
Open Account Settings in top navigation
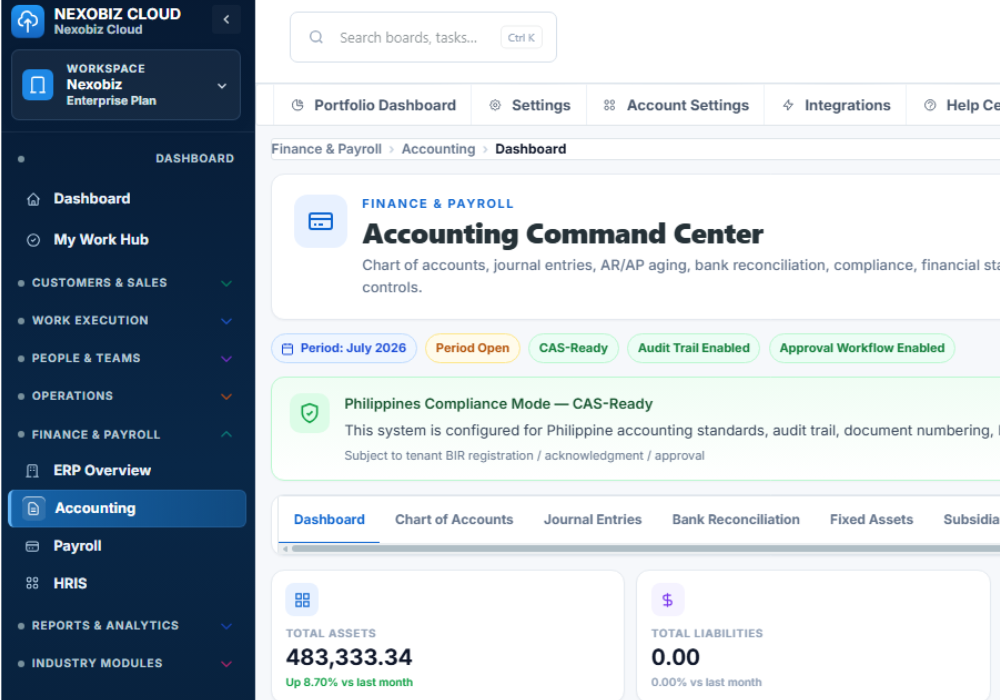pyautogui.click(x=676, y=105)
